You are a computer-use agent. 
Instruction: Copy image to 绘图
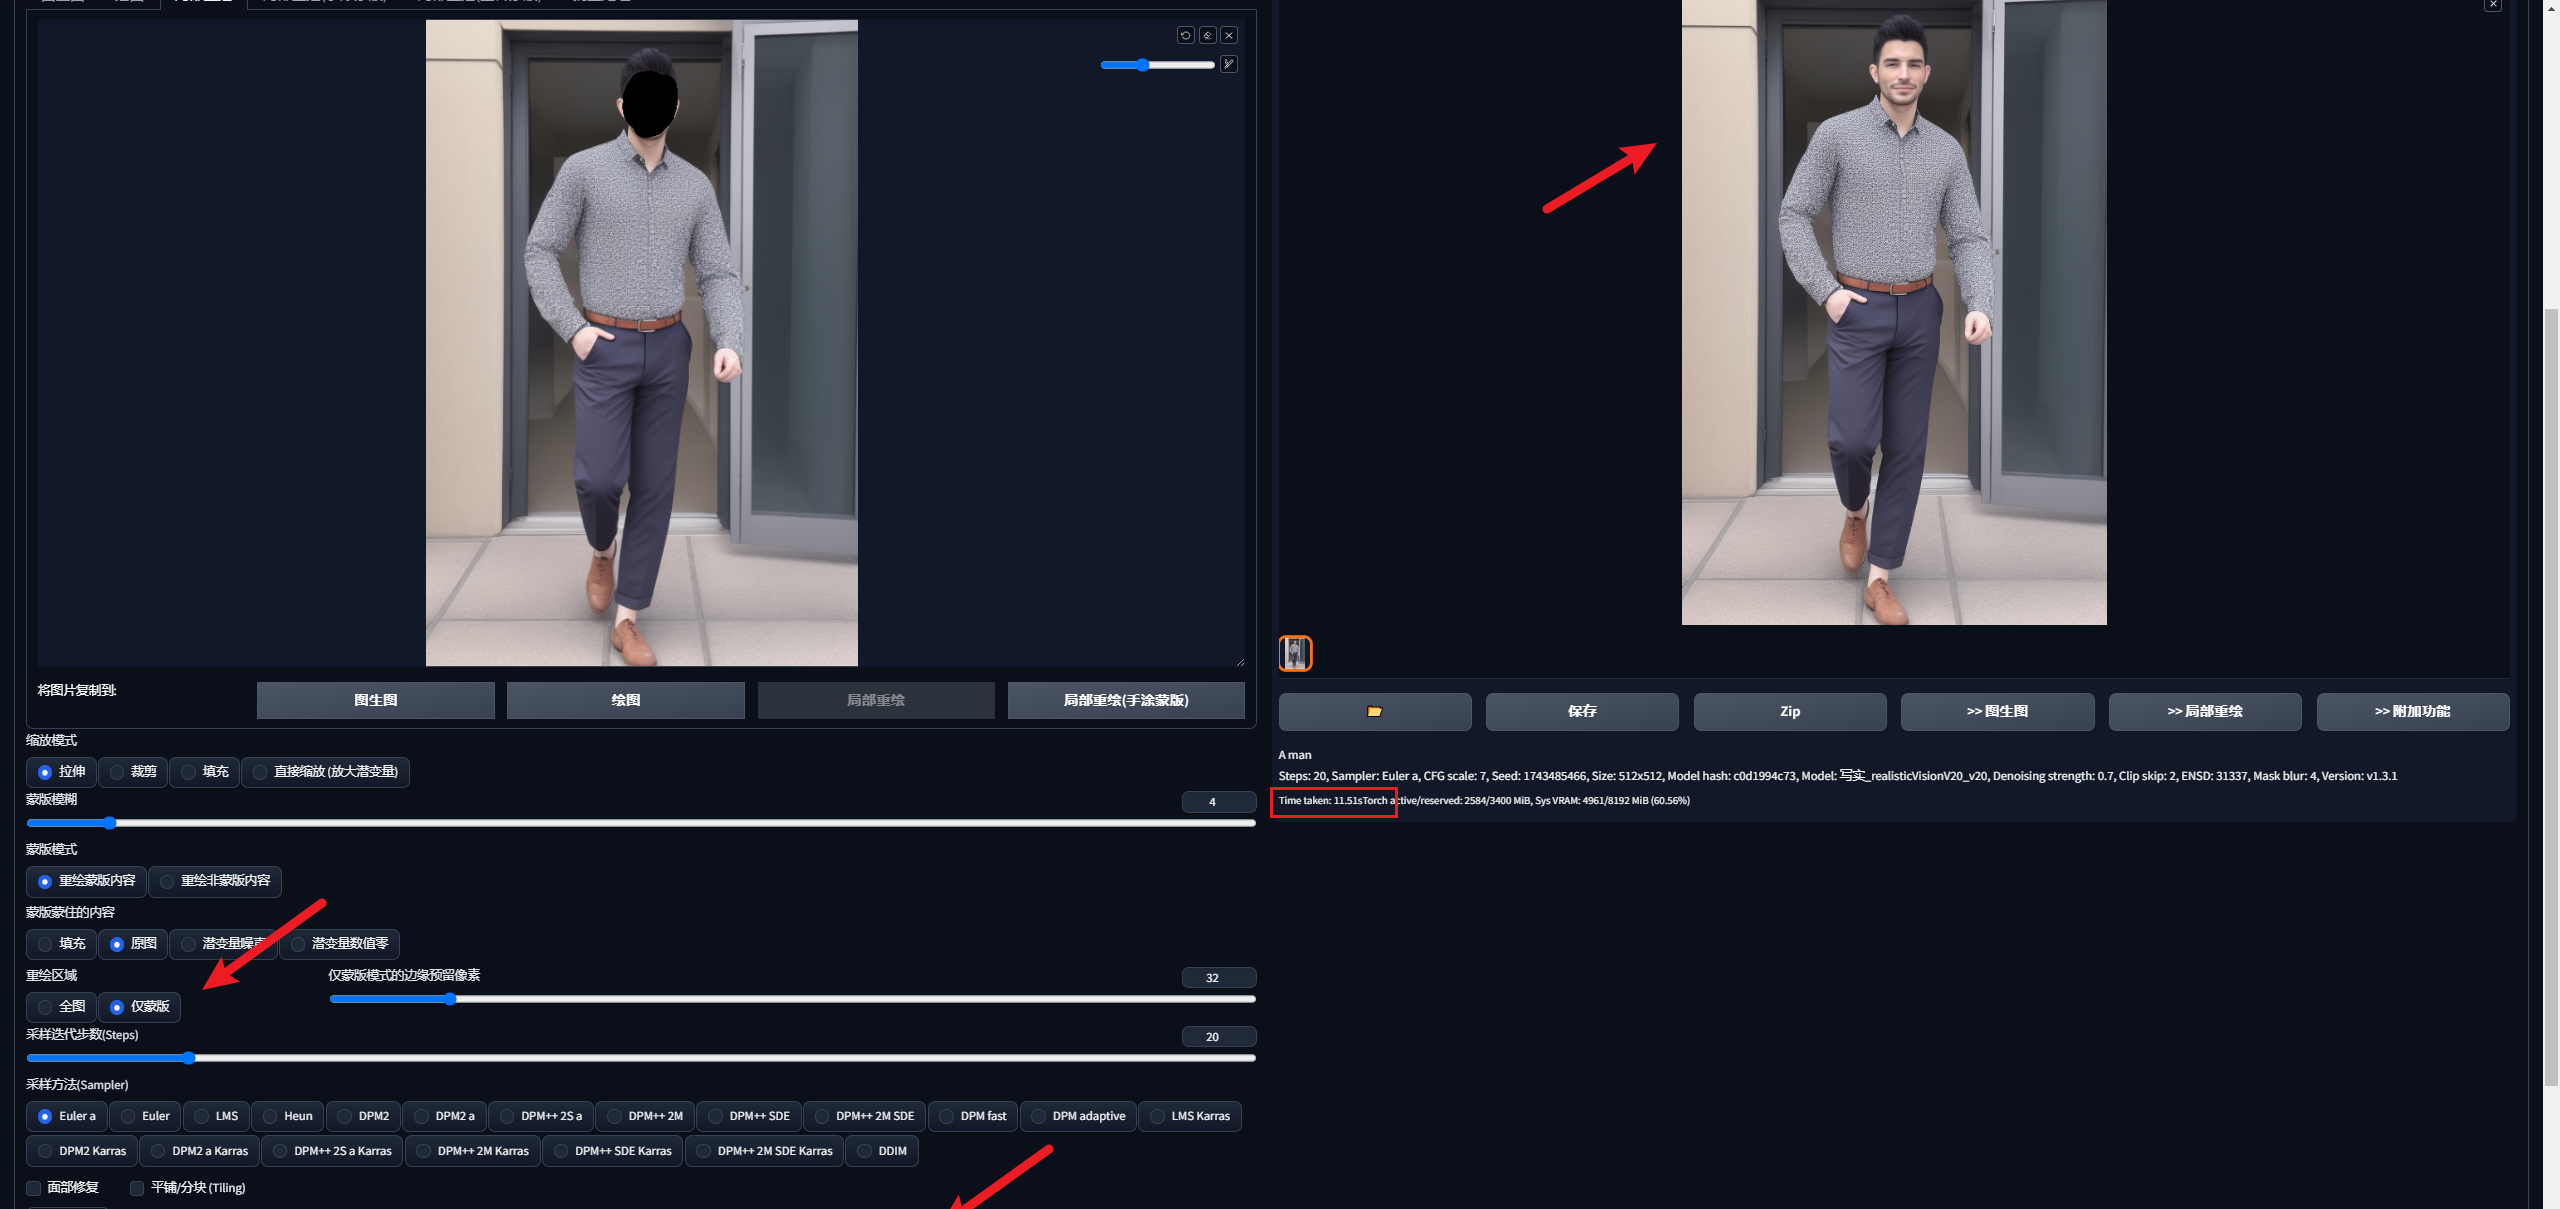[x=625, y=701]
